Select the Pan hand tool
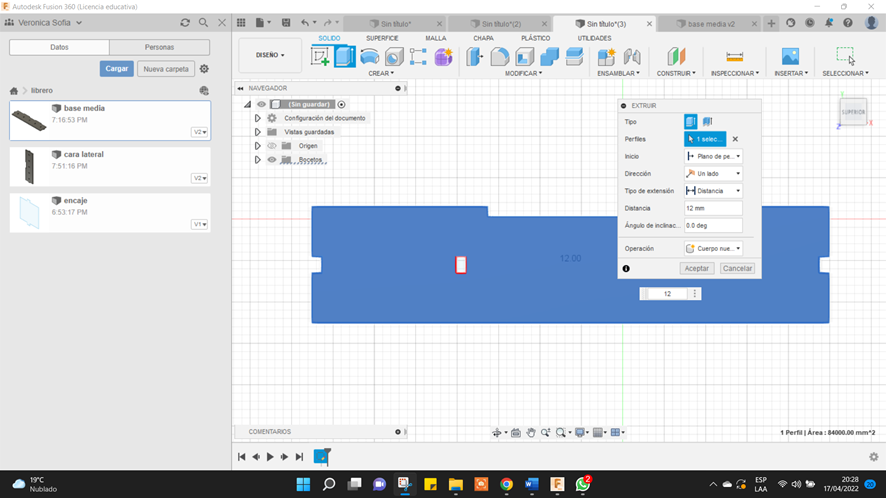The width and height of the screenshot is (886, 498). 531,432
